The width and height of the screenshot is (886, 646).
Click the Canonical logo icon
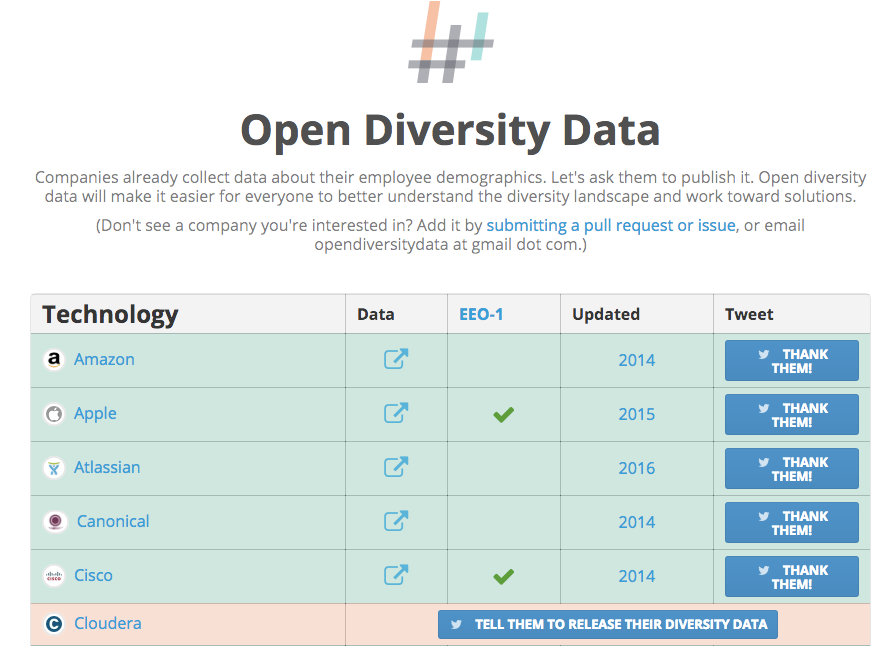pos(55,522)
